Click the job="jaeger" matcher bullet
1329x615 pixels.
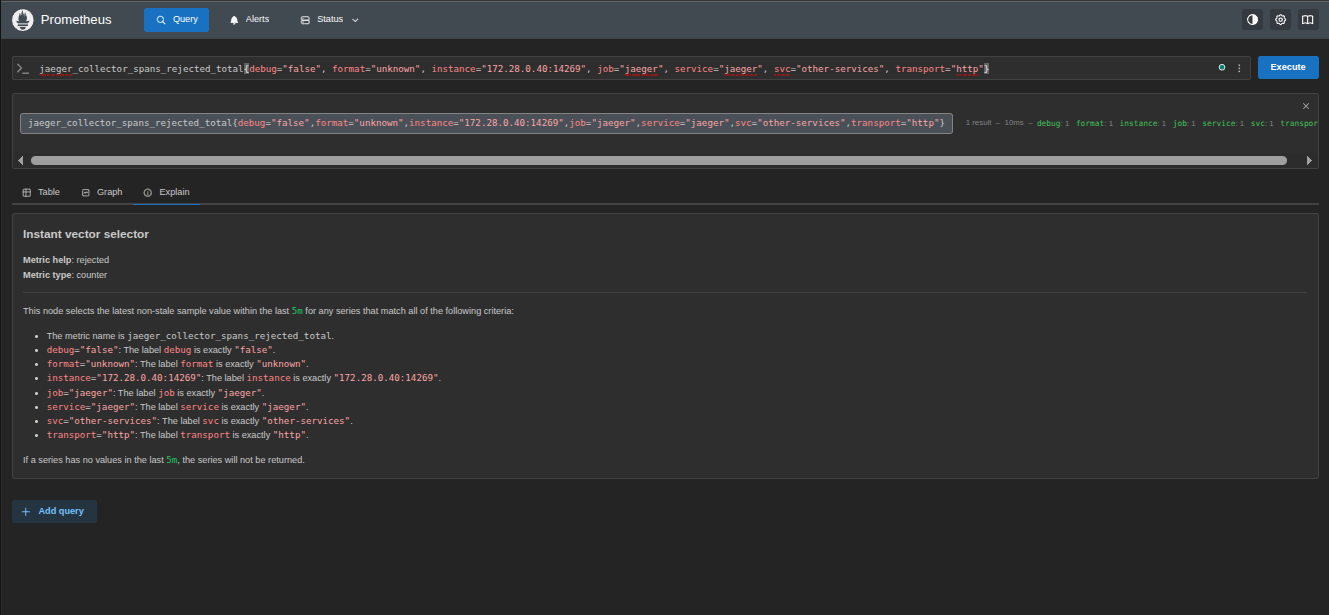coord(155,393)
